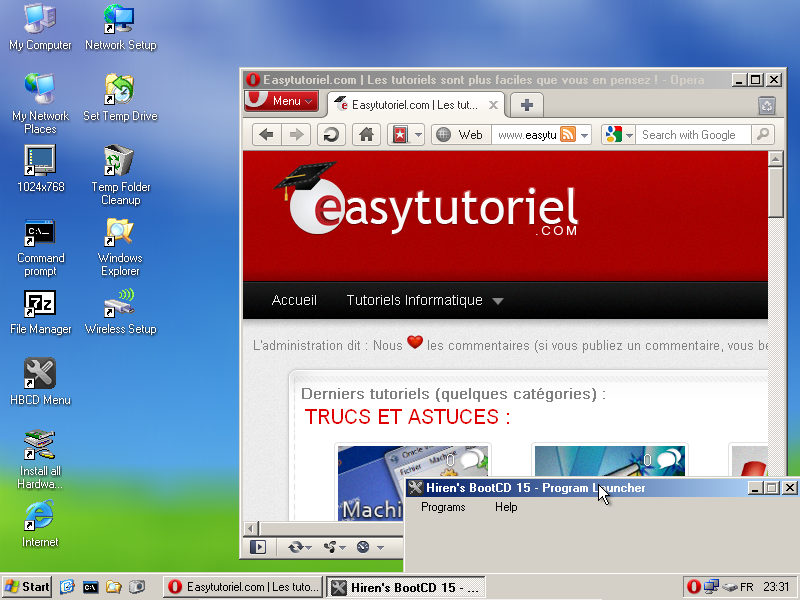Click Accueil navigation link
Viewport: 800px width, 600px height.
click(294, 300)
